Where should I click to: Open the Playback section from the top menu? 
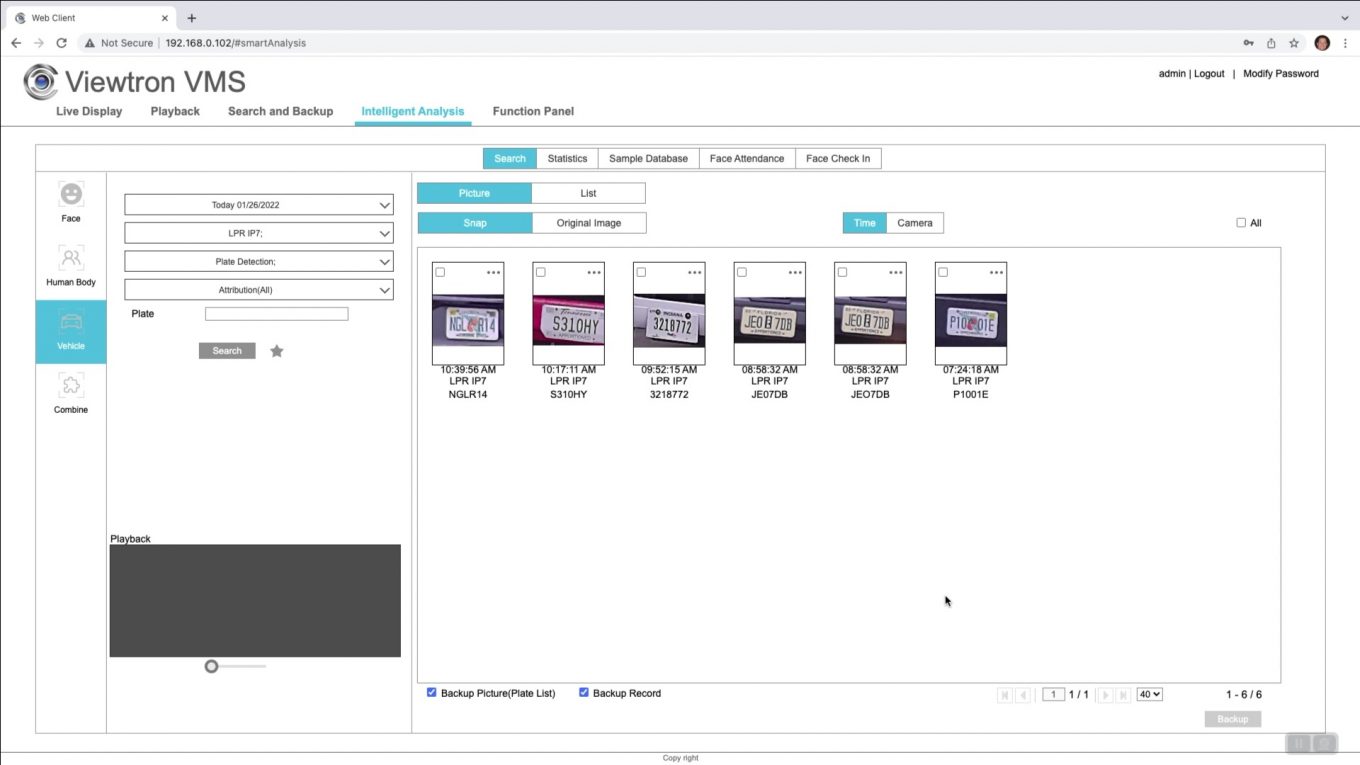pos(174,111)
